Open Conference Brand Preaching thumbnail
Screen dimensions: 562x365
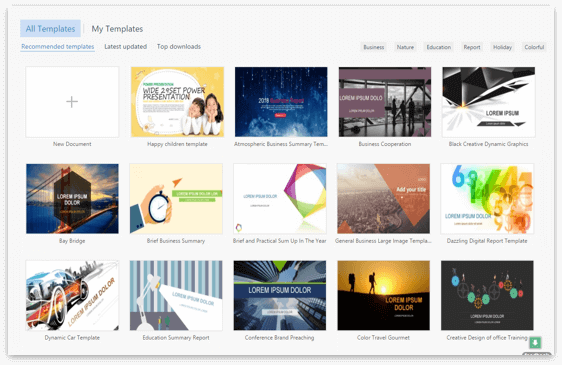pyautogui.click(x=280, y=295)
